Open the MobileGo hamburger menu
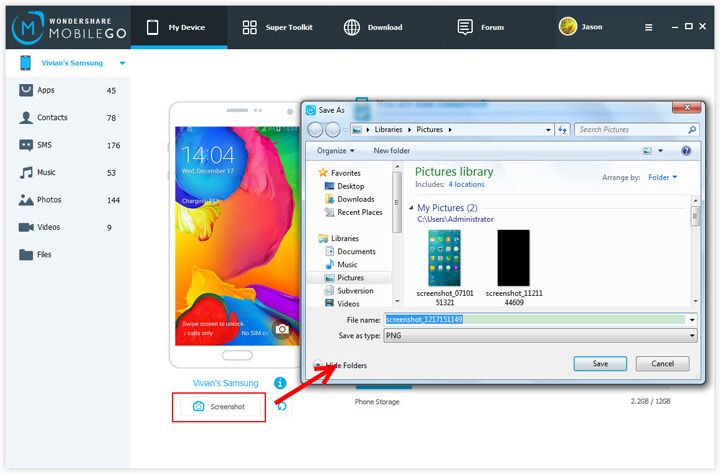This screenshot has height=474, width=720. (648, 28)
